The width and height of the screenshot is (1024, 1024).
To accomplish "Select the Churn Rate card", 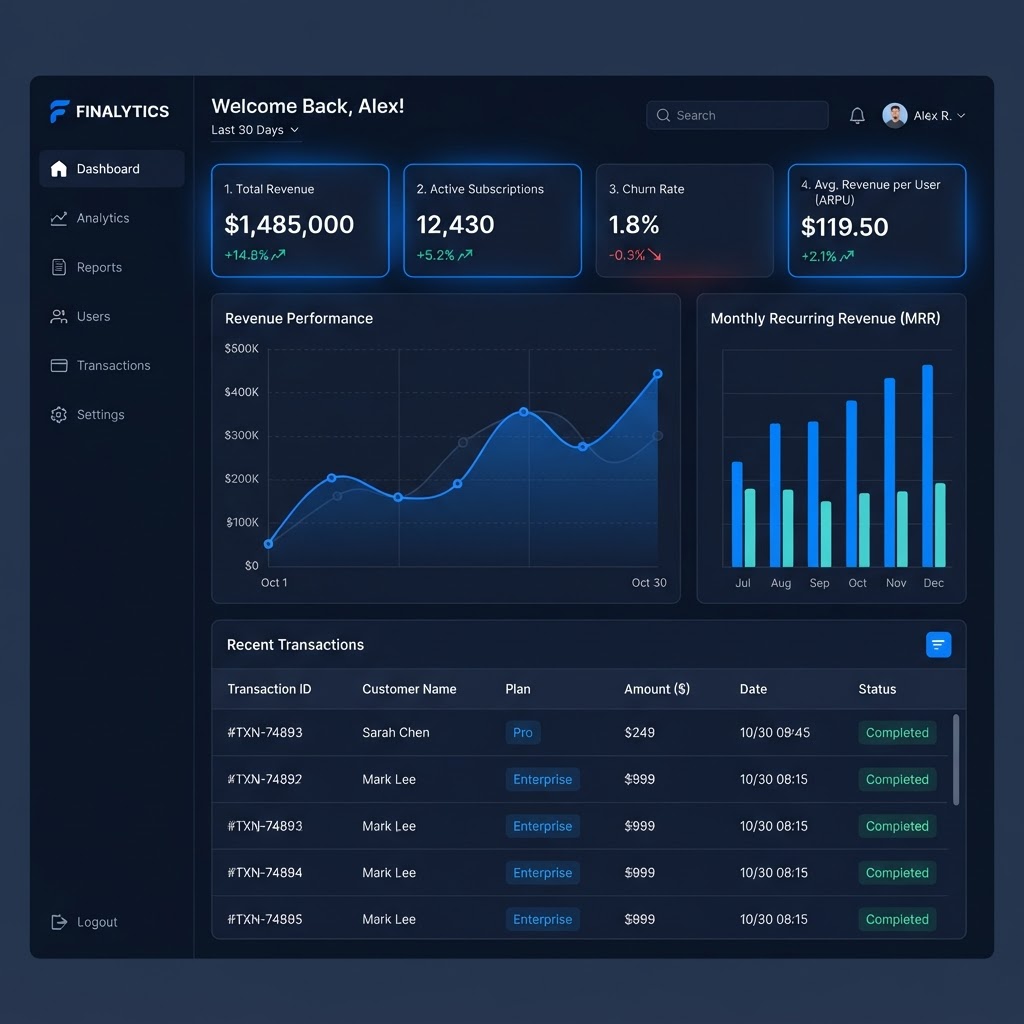I will click(x=684, y=221).
